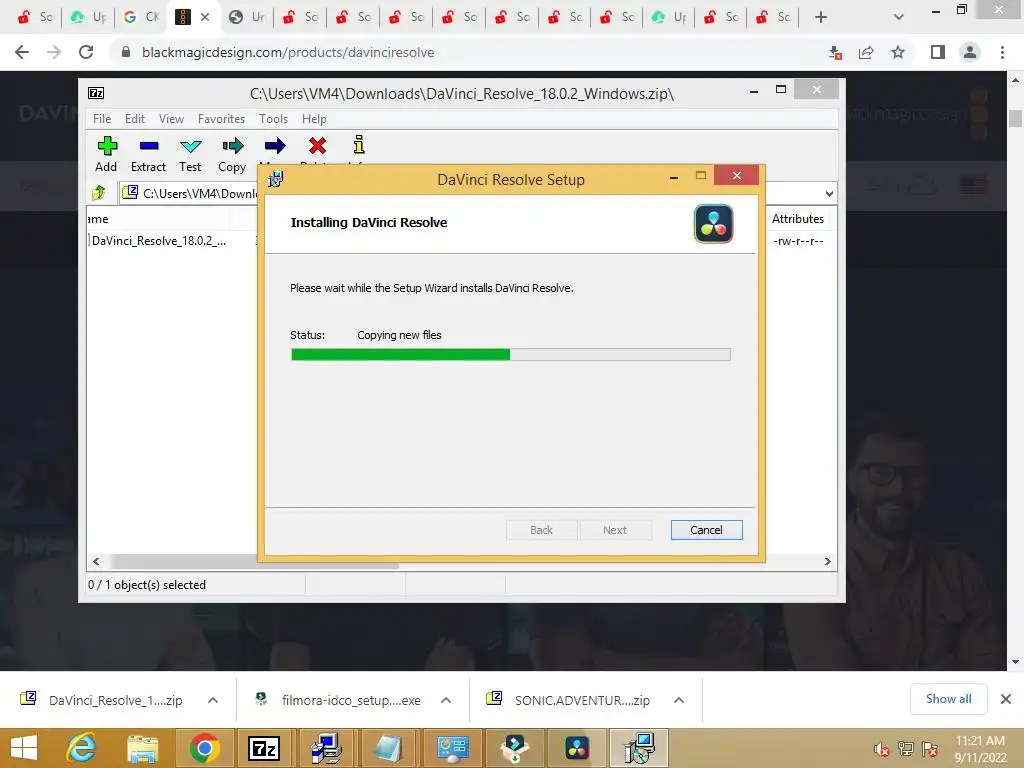1024x768 pixels.
Task: Click the '-rw-r--r--' attributes cell
Action: [x=798, y=241]
